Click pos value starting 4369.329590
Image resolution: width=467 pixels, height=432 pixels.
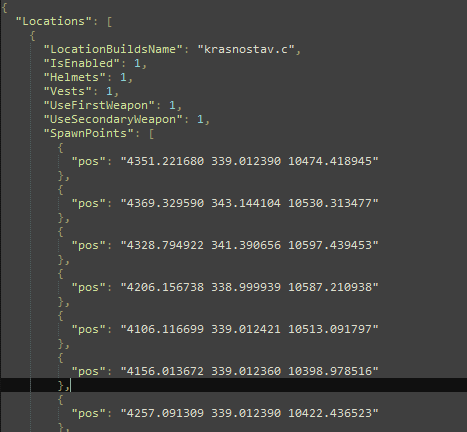tap(249, 203)
